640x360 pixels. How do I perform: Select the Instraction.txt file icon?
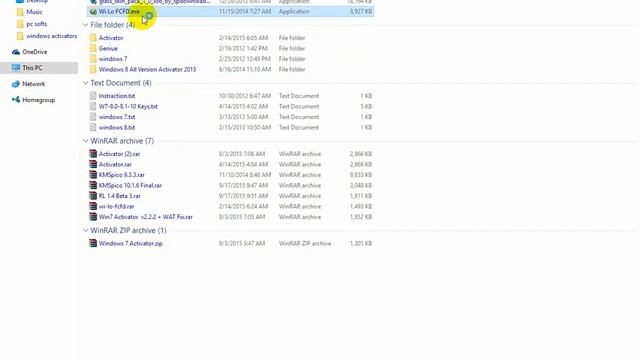point(93,96)
